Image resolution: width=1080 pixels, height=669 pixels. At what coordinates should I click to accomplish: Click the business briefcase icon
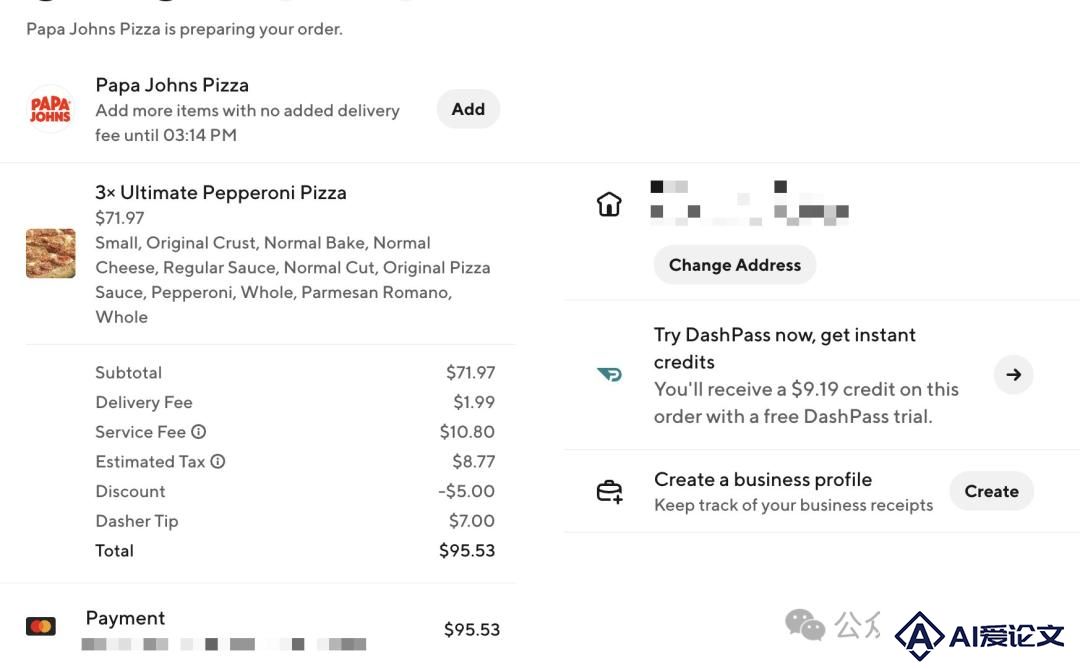click(x=610, y=491)
